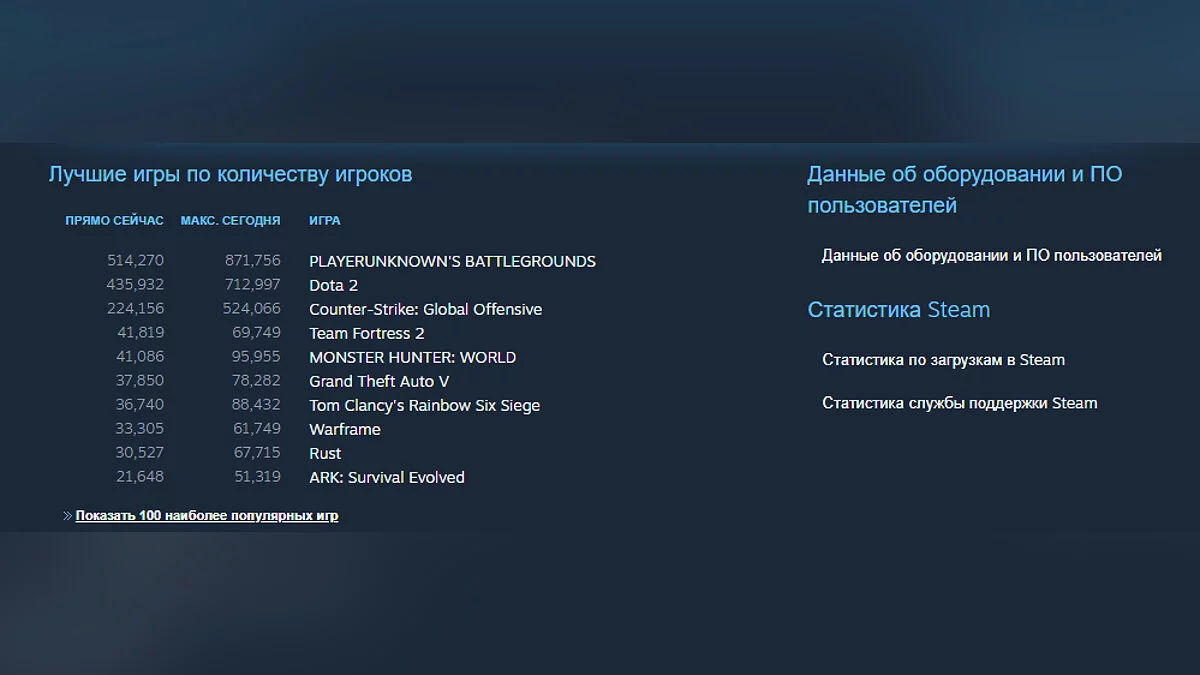Click peak value 69,749
This screenshot has width=1200, height=675.
click(x=257, y=332)
